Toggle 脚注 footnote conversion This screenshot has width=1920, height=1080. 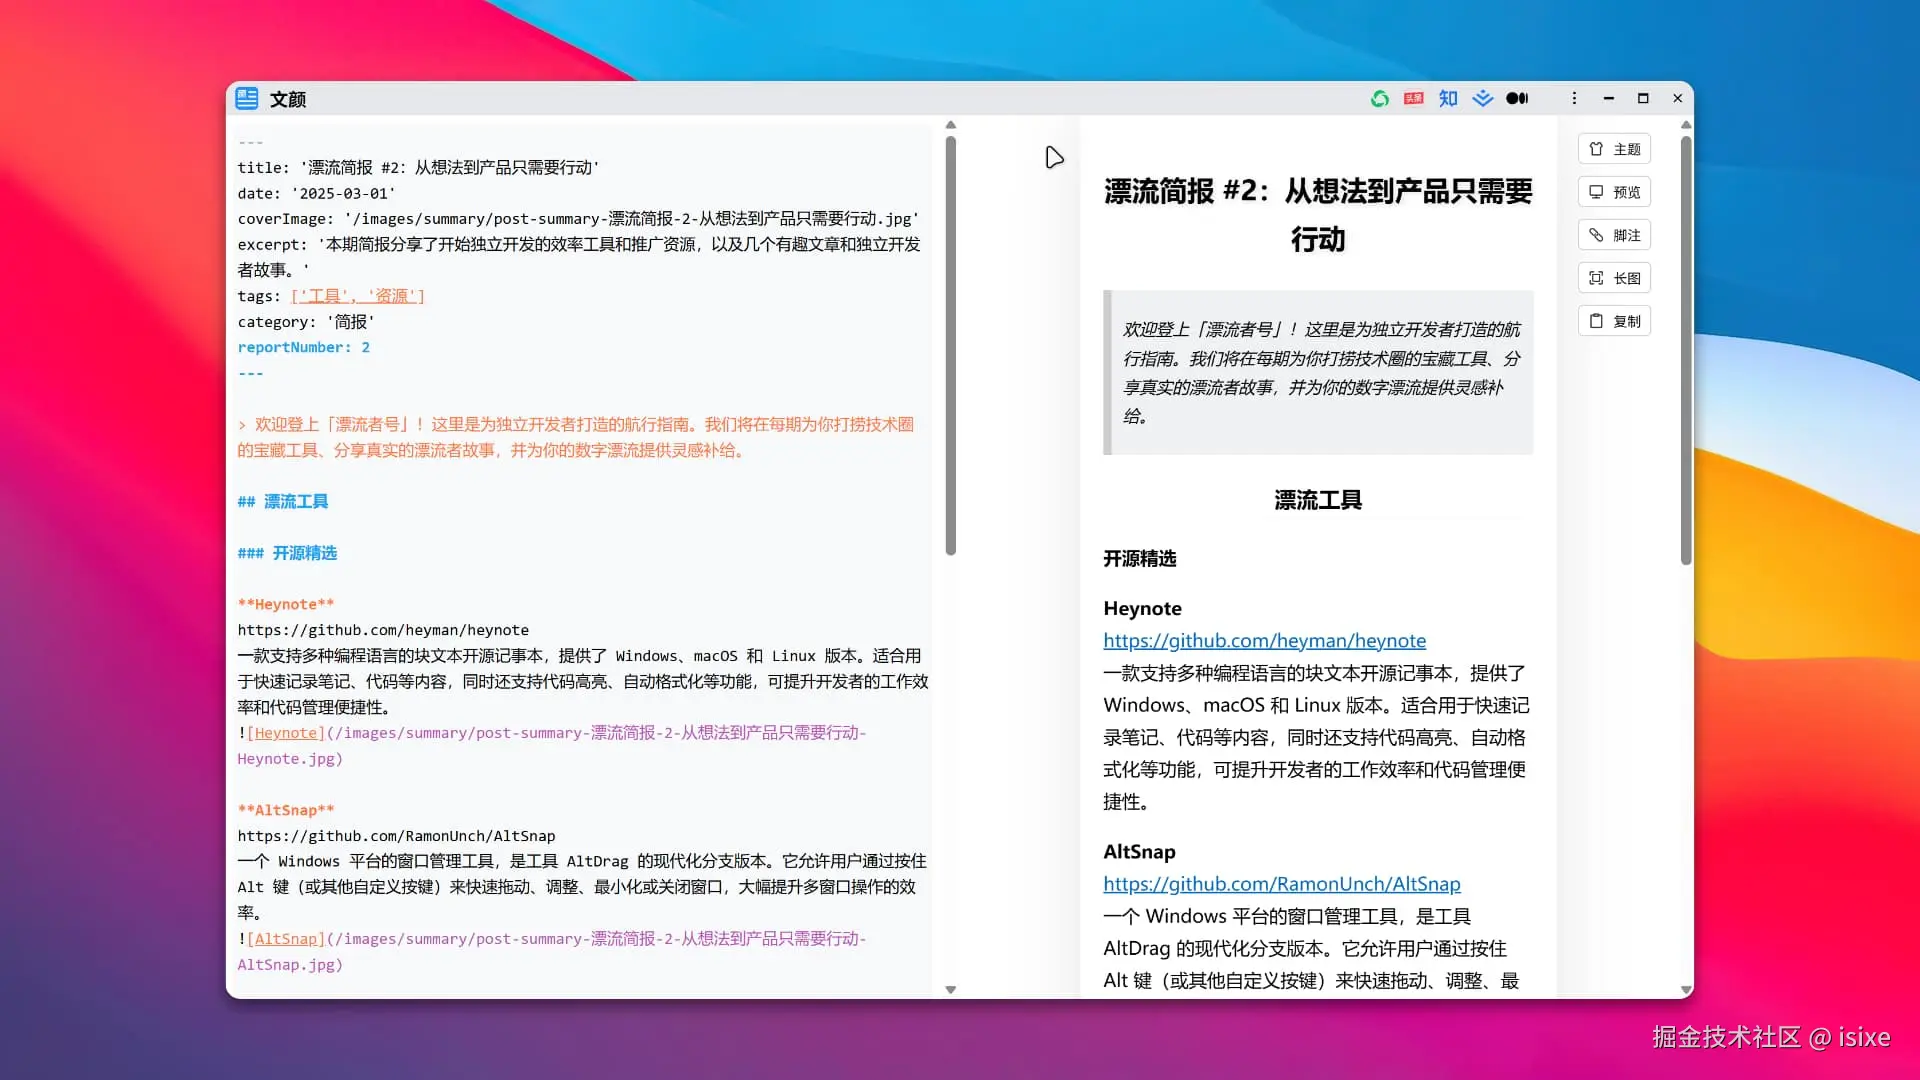click(x=1614, y=235)
